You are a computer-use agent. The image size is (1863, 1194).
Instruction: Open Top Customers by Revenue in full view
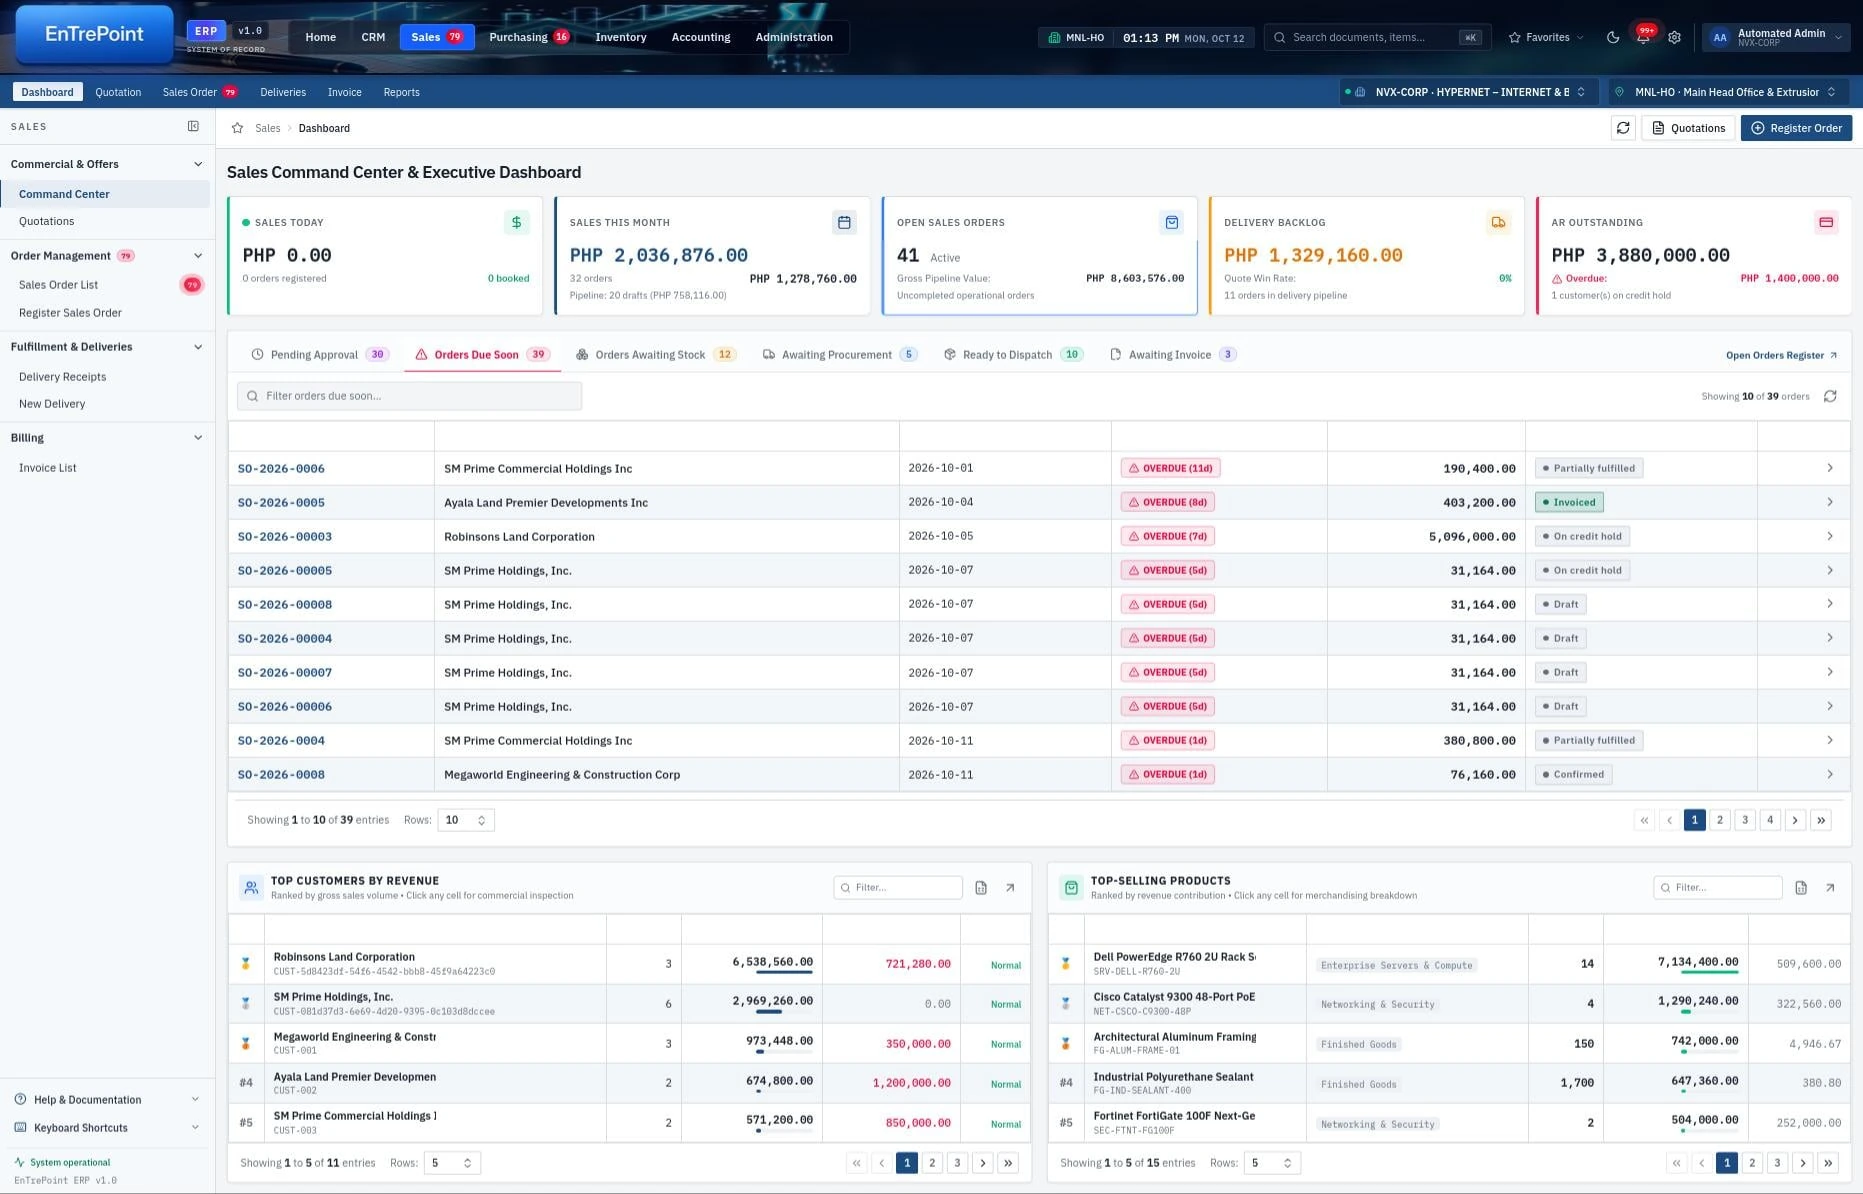click(1010, 887)
